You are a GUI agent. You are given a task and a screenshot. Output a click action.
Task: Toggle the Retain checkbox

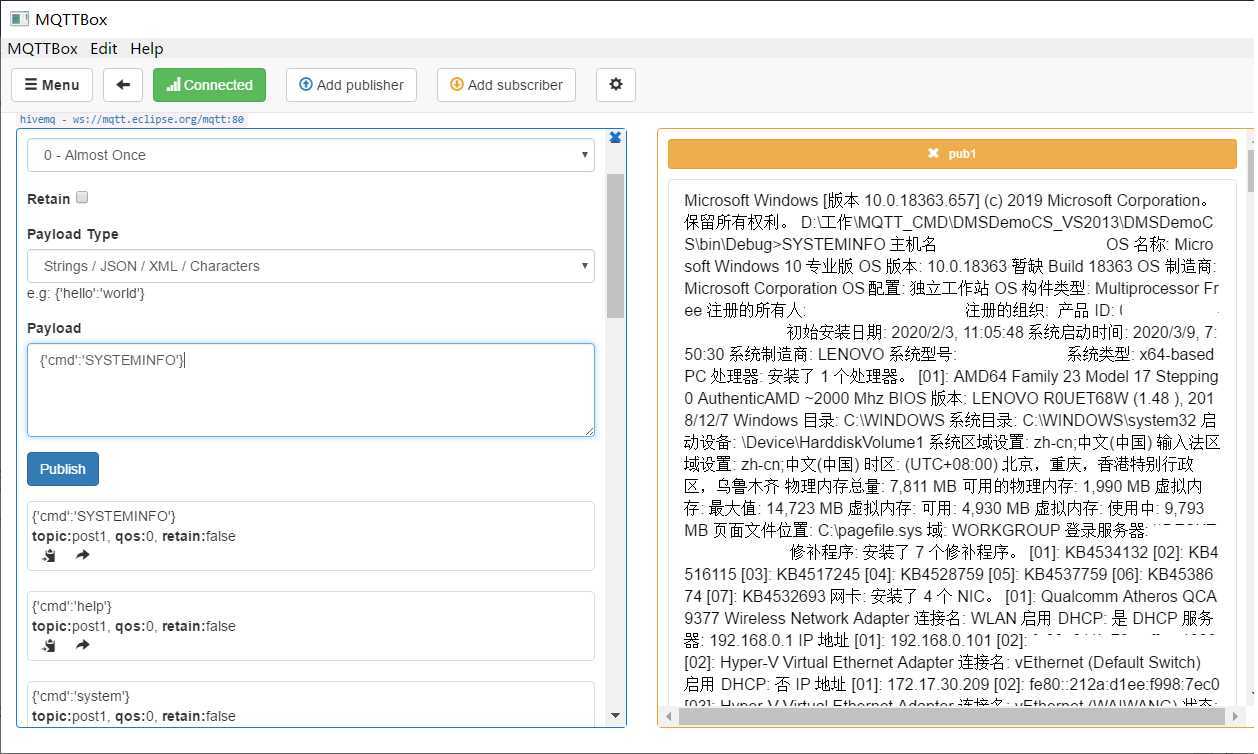[x=82, y=197]
